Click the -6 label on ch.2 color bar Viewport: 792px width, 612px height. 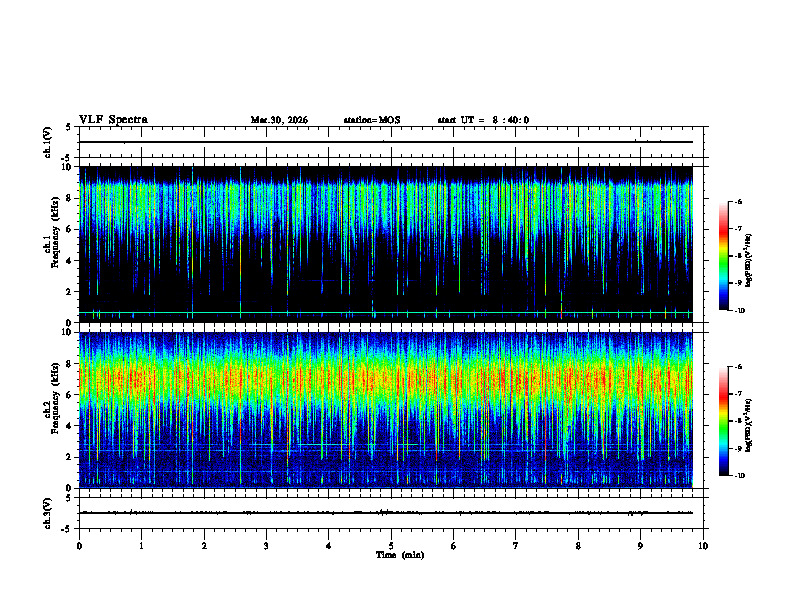pos(739,367)
